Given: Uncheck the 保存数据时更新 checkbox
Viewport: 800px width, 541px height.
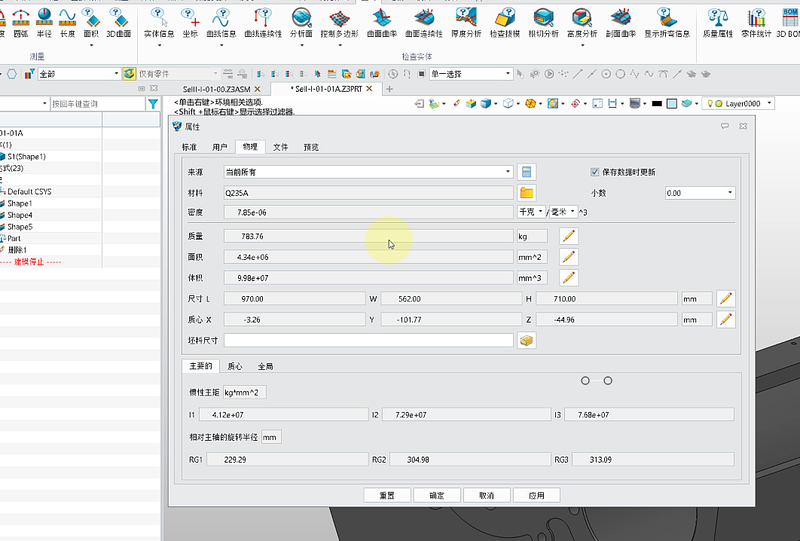Looking at the screenshot, I should pos(595,172).
